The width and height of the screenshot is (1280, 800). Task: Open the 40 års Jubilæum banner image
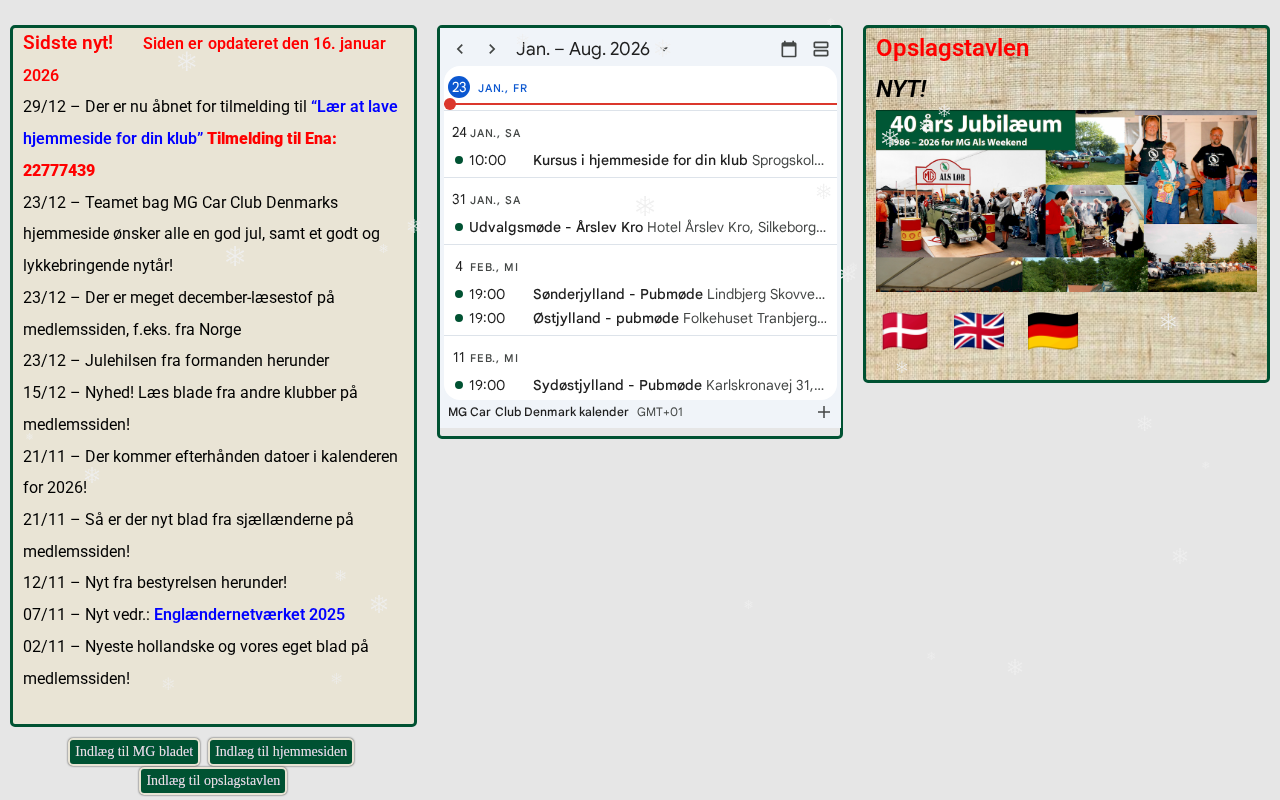[x=1066, y=201]
